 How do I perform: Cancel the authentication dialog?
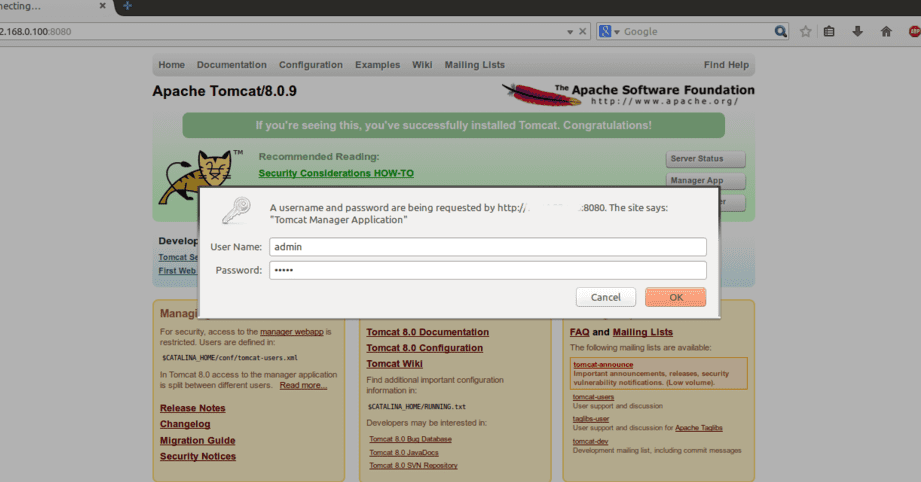(605, 297)
